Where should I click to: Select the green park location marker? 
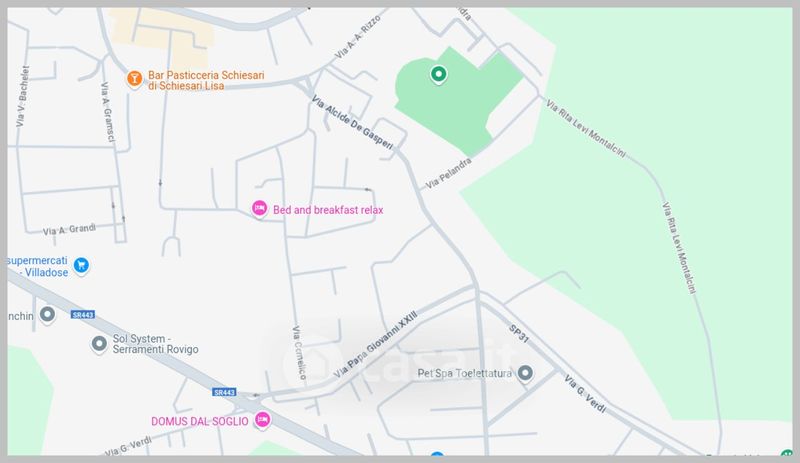438,74
